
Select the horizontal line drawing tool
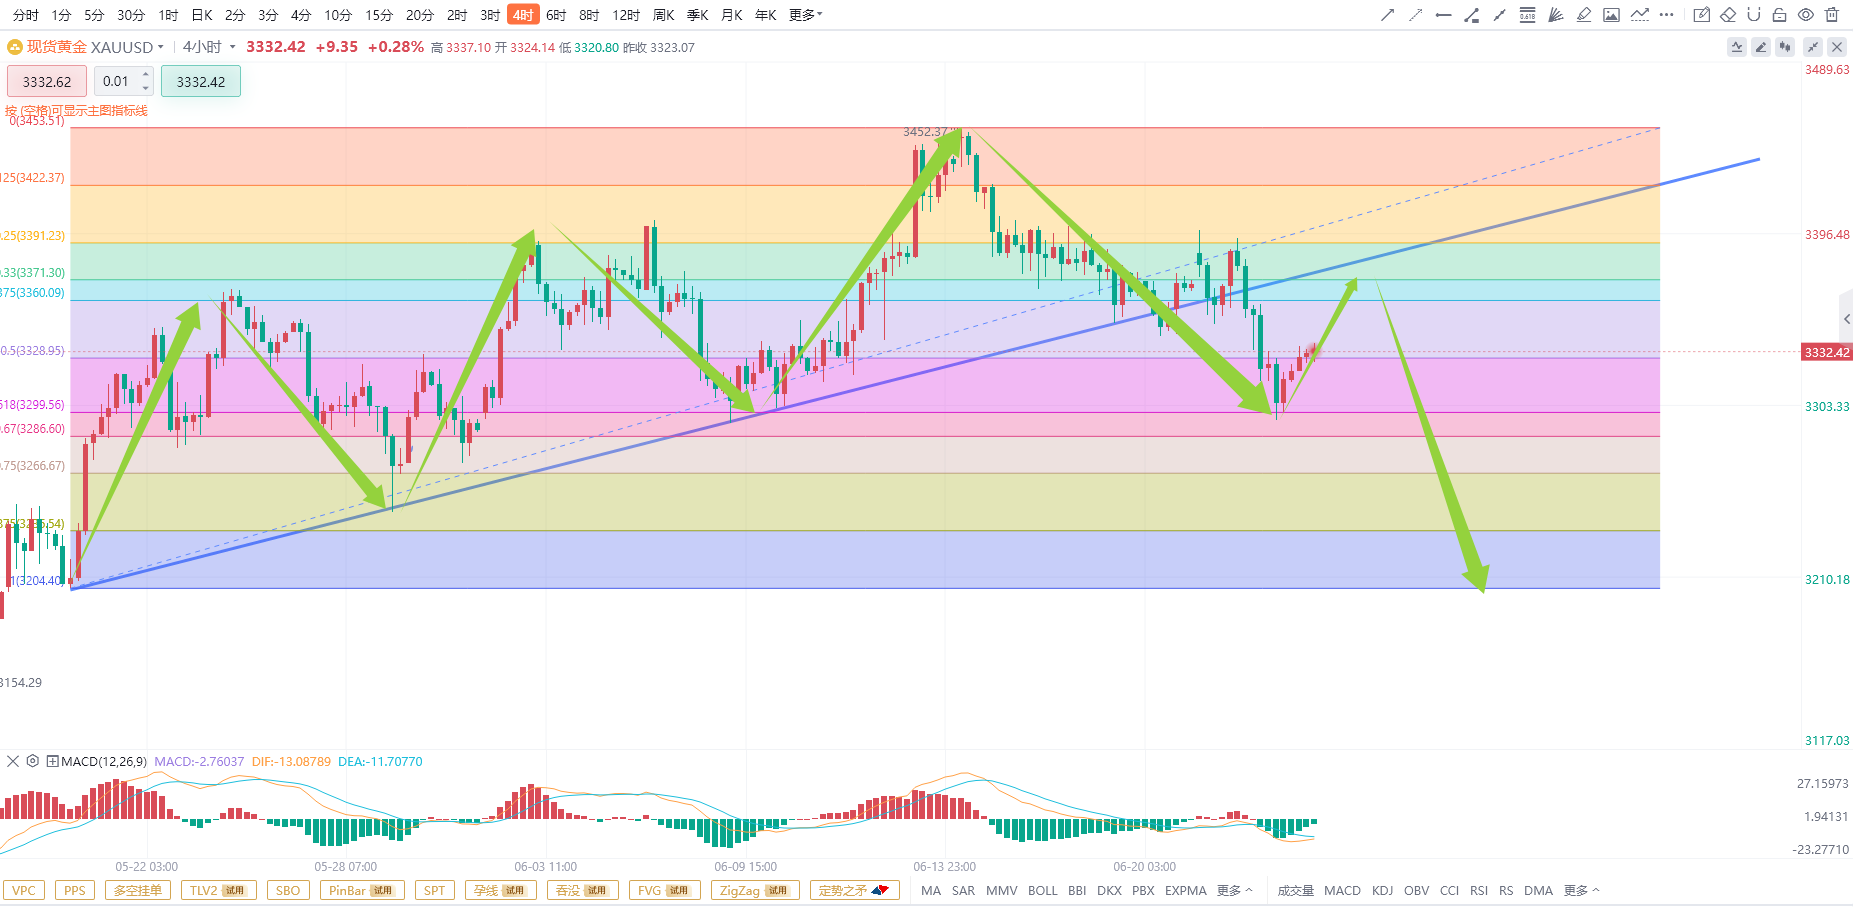pyautogui.click(x=1443, y=15)
